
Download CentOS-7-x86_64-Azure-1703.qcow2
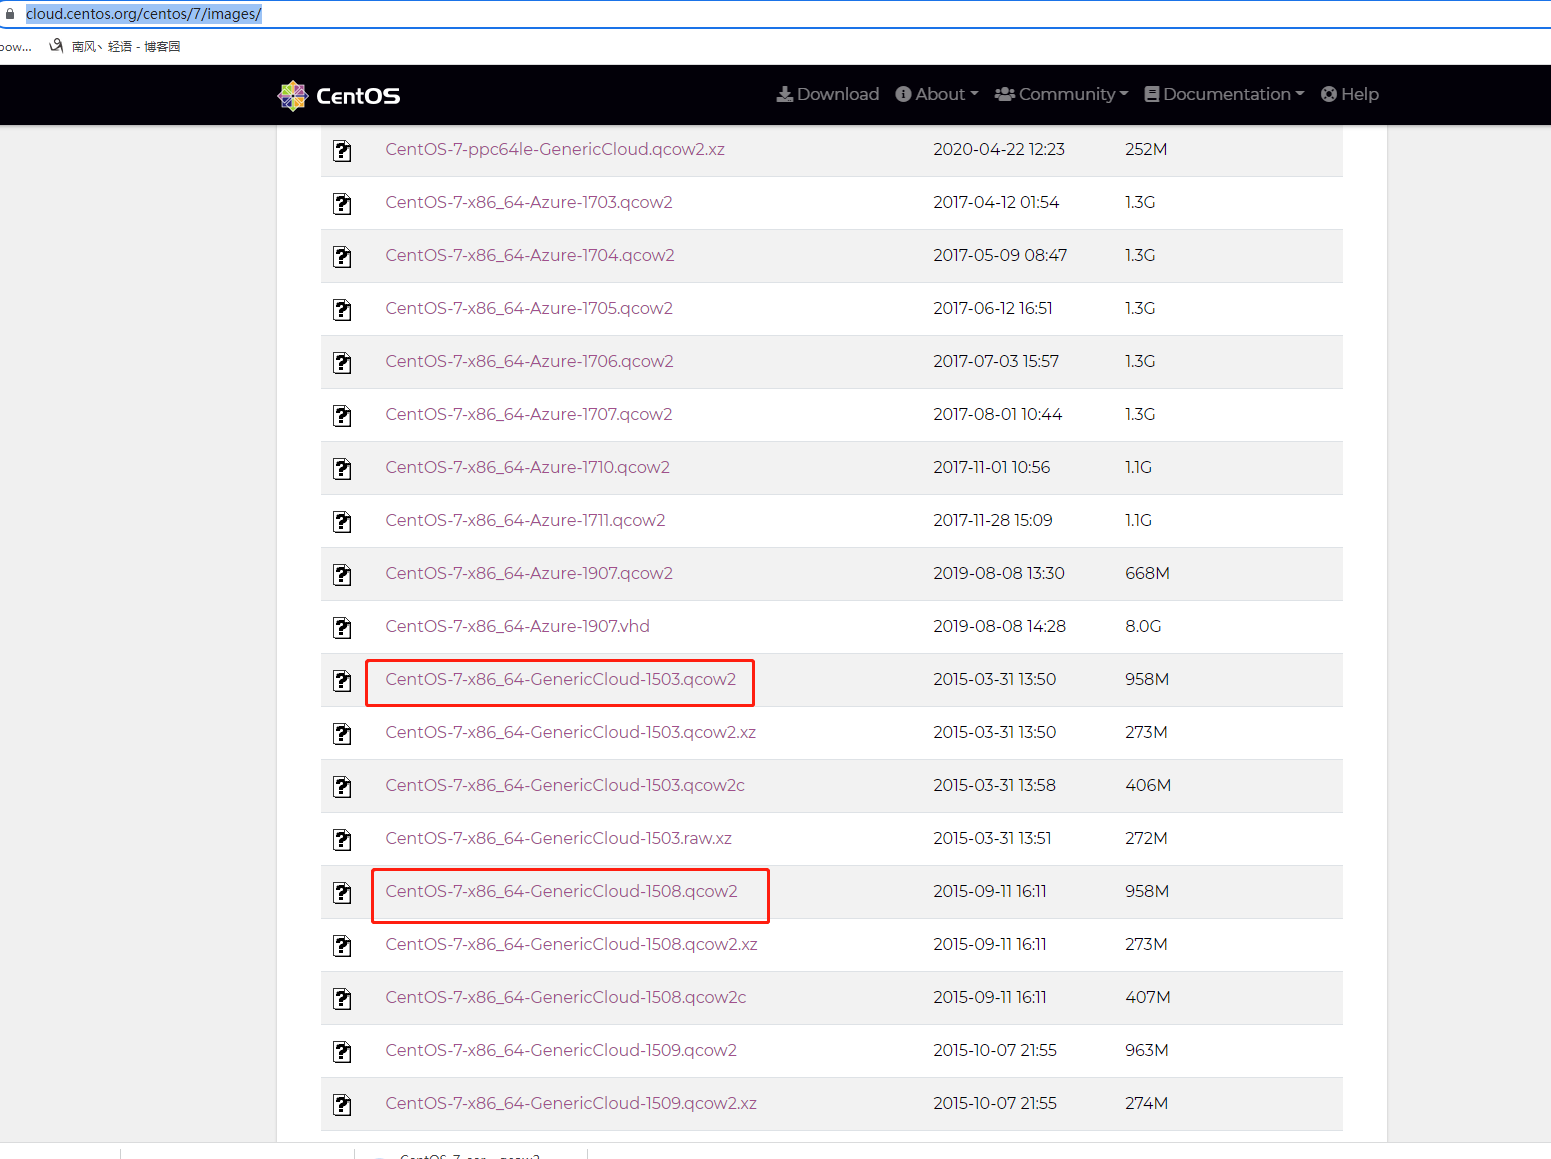tap(529, 202)
